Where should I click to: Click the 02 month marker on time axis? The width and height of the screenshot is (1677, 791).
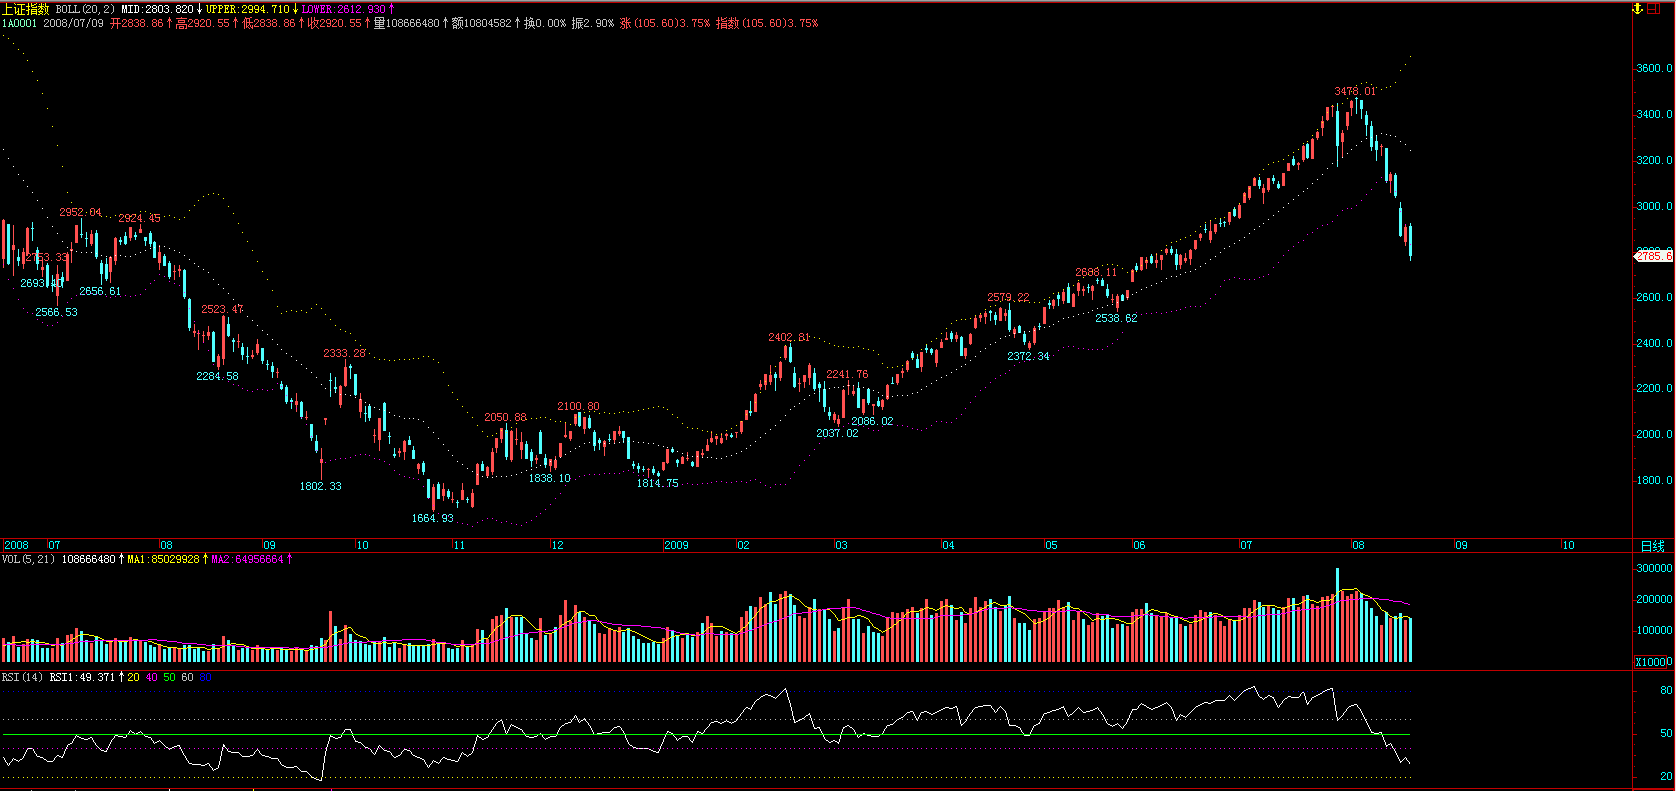tap(743, 546)
